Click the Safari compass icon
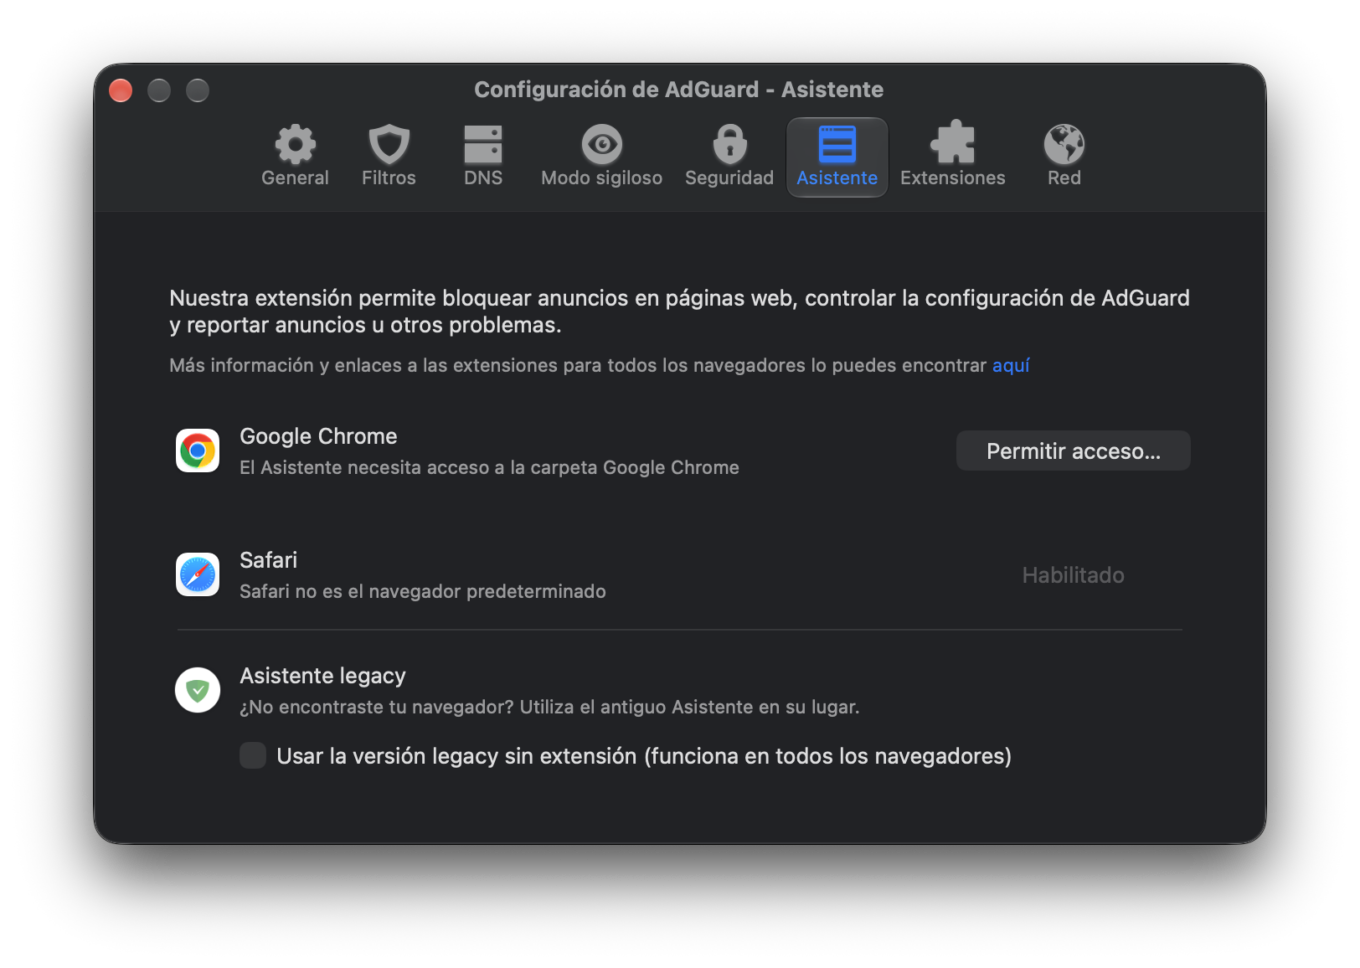This screenshot has height=968, width=1360. coord(198,575)
